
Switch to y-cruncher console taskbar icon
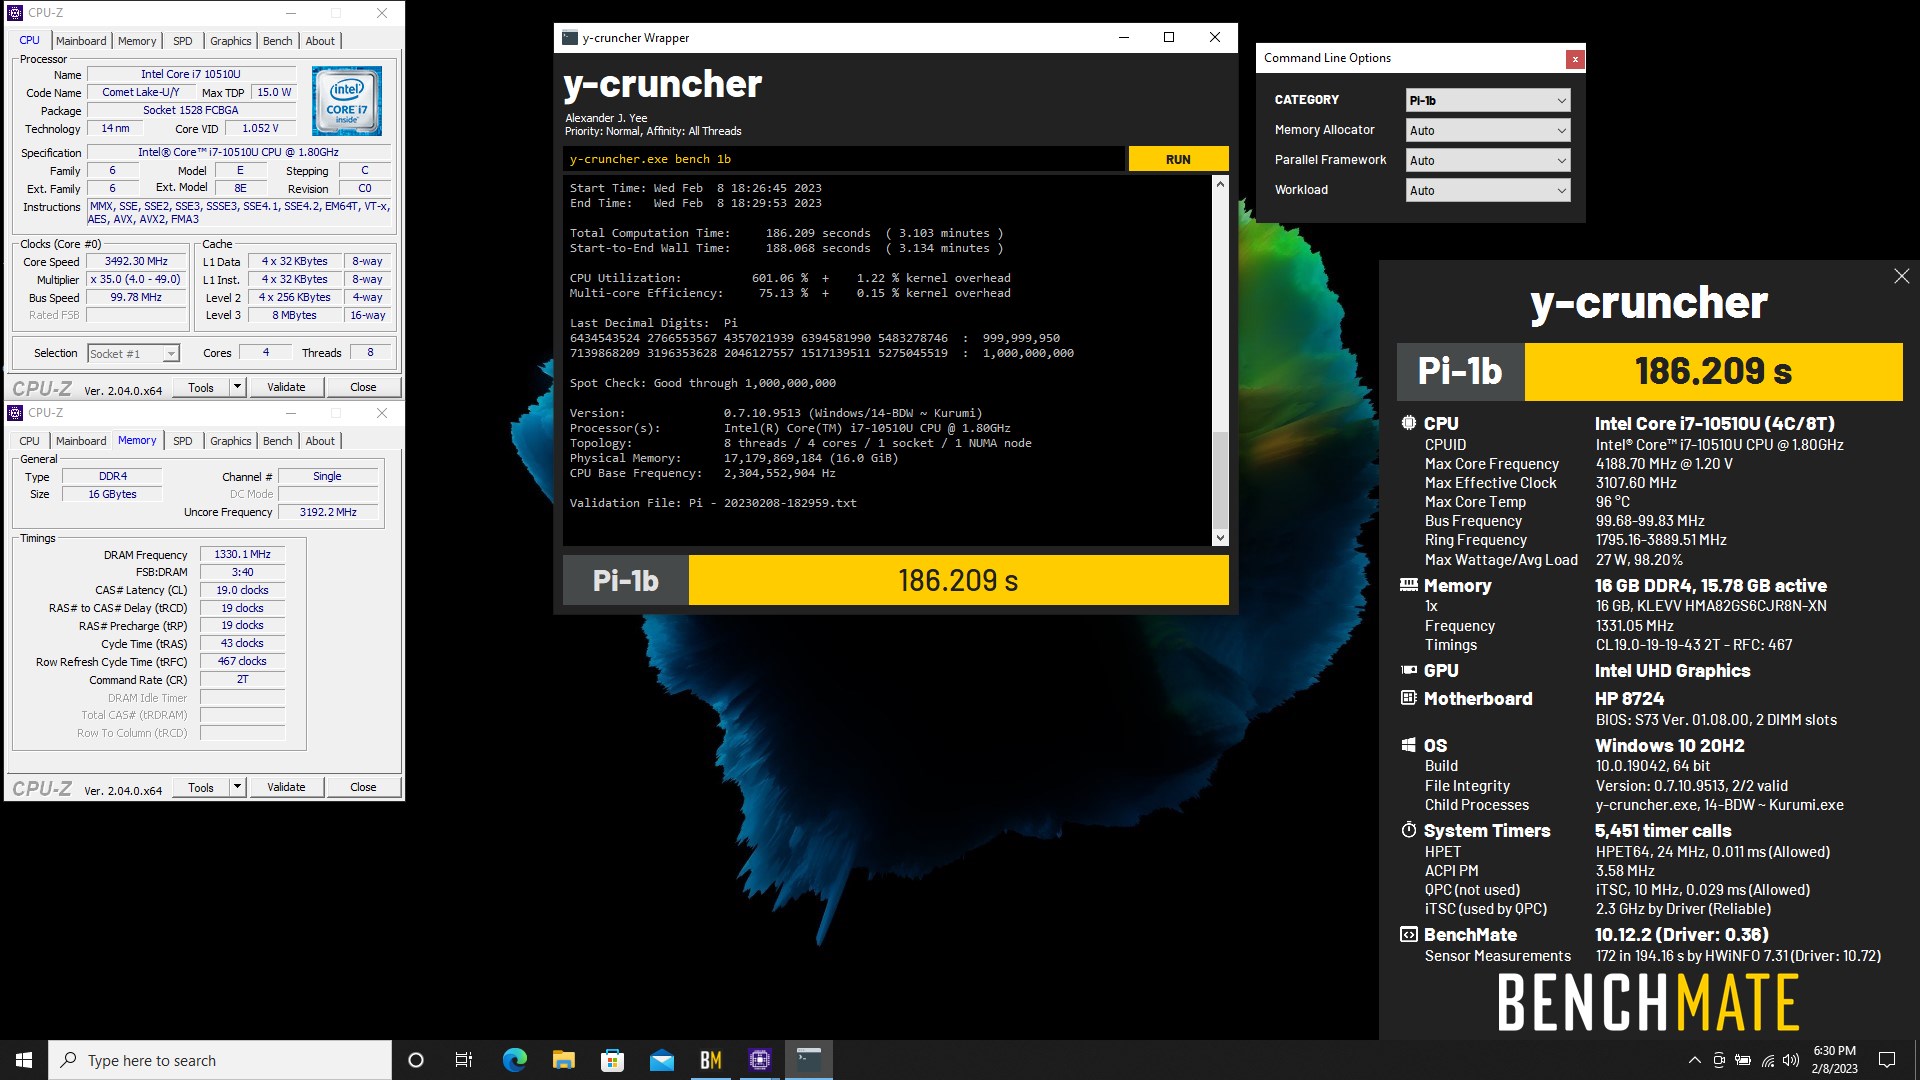point(808,1060)
